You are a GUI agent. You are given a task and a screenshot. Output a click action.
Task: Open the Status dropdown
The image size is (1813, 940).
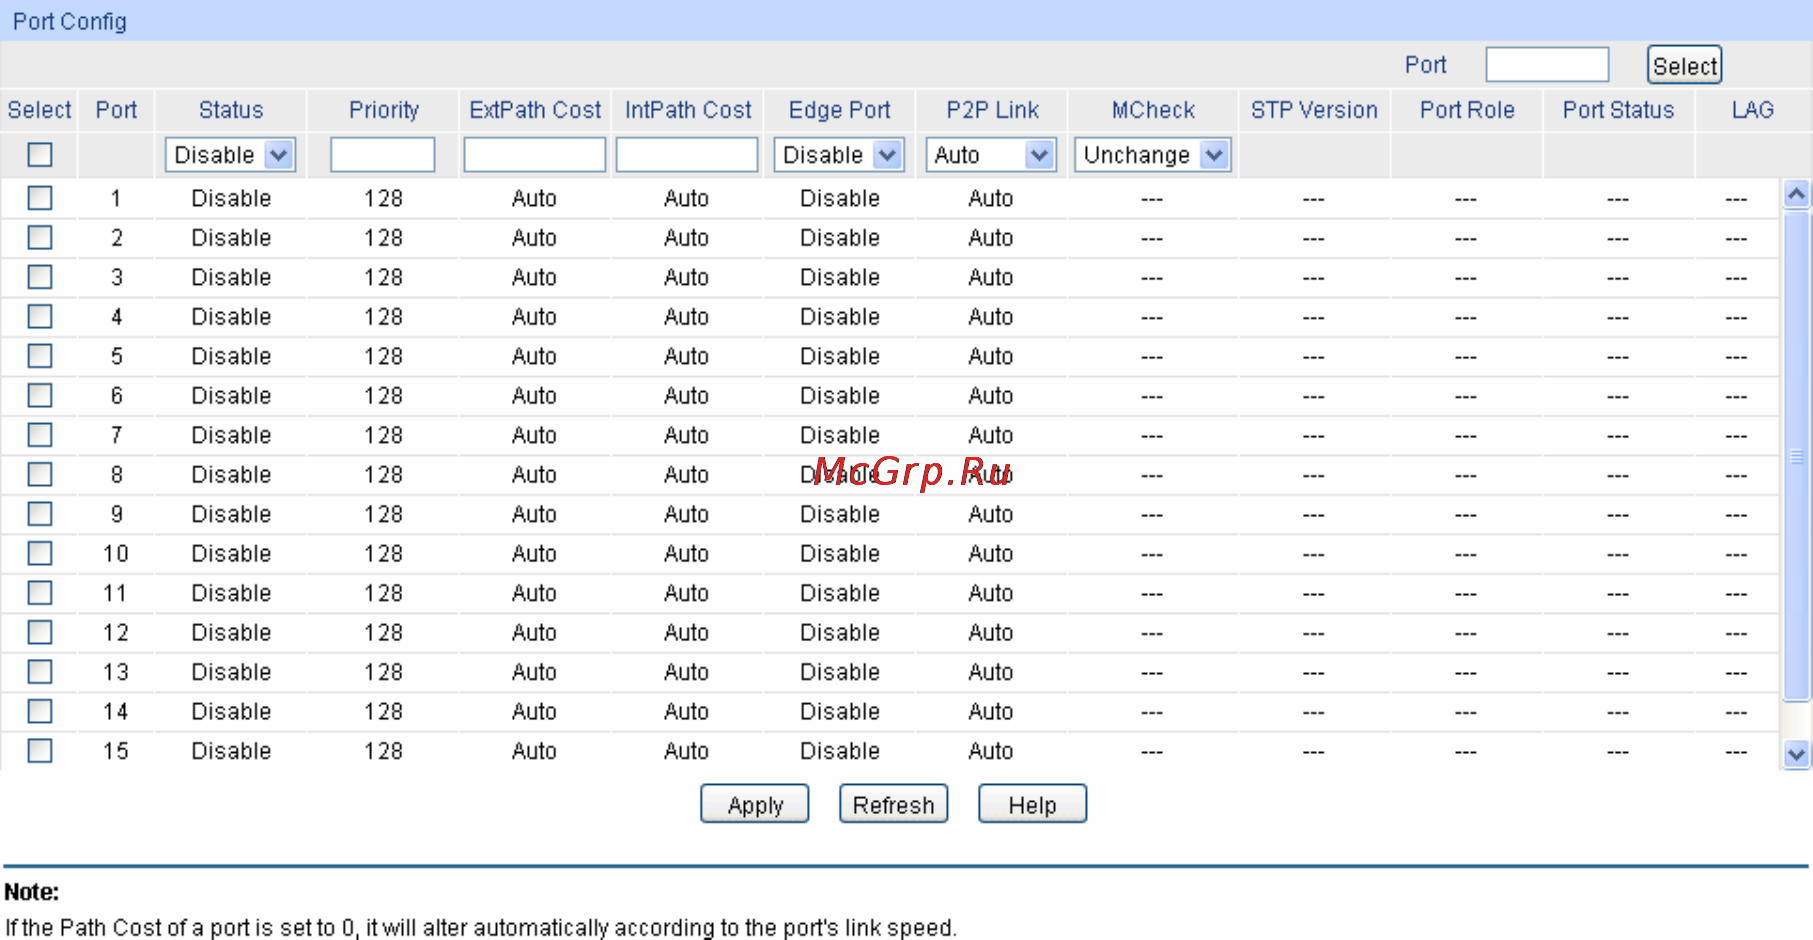pyautogui.click(x=230, y=155)
